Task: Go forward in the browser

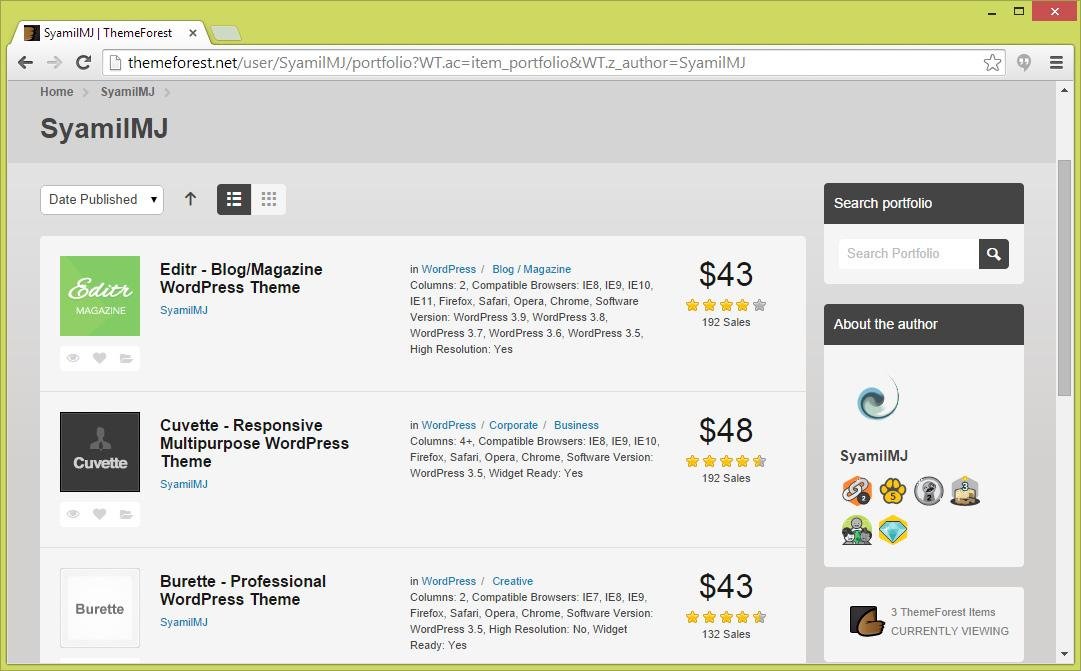Action: [54, 63]
